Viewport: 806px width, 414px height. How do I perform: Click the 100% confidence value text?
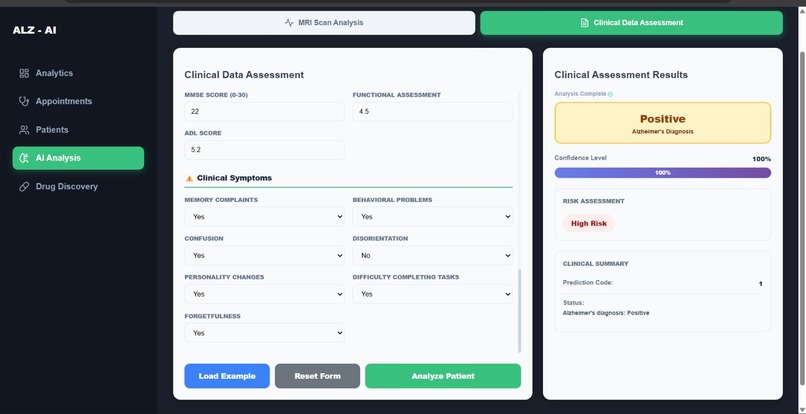[762, 159]
